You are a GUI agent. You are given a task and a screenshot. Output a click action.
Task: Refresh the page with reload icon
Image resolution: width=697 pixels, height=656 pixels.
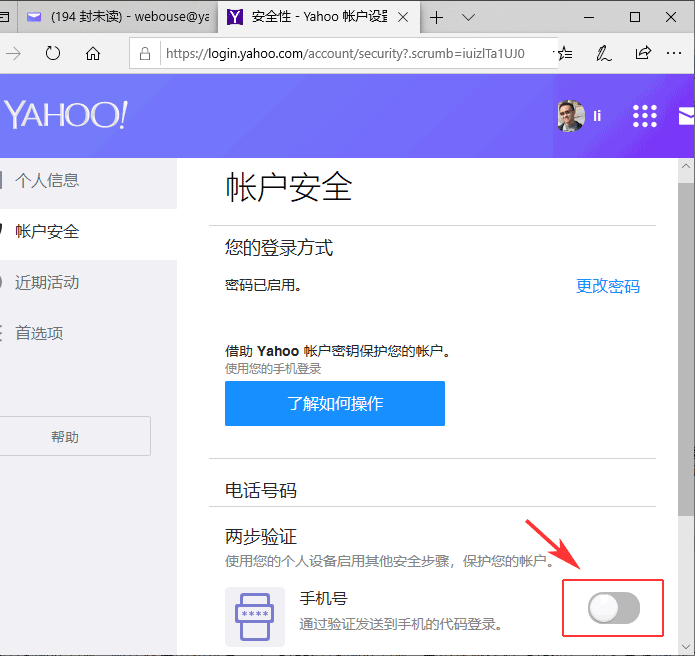point(53,54)
